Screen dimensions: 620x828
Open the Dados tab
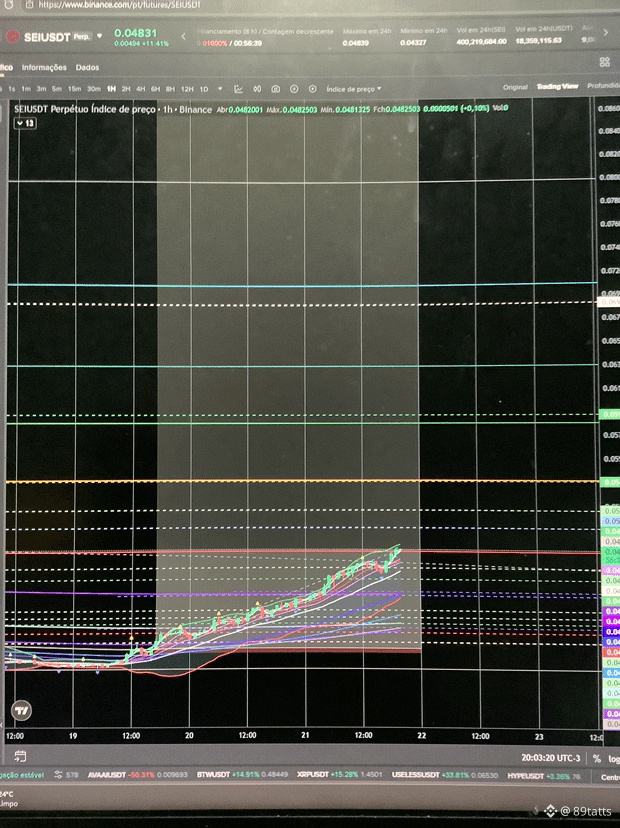coord(87,68)
